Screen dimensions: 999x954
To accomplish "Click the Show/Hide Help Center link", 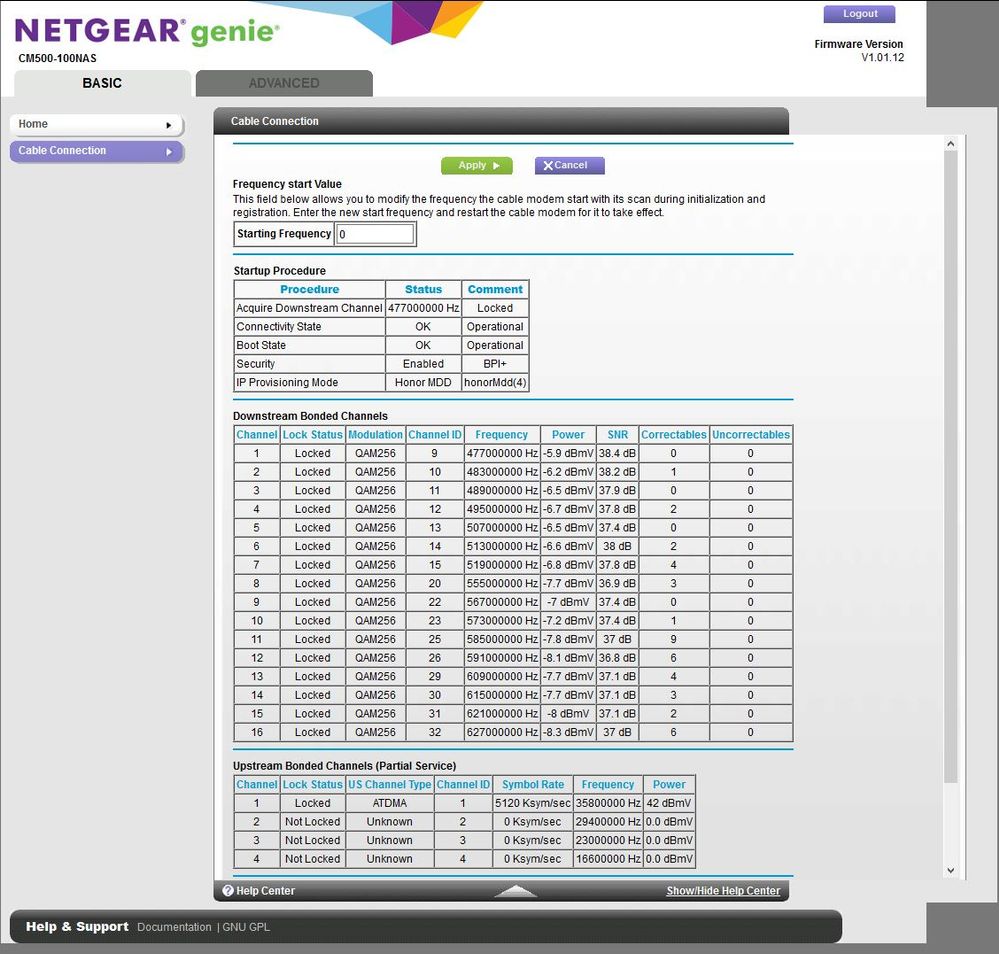I will click(723, 890).
